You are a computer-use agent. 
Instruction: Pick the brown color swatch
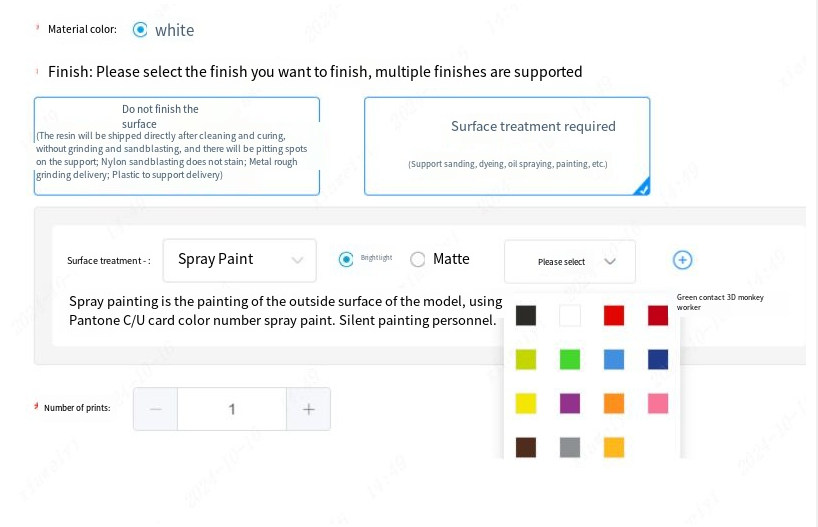[x=526, y=447]
